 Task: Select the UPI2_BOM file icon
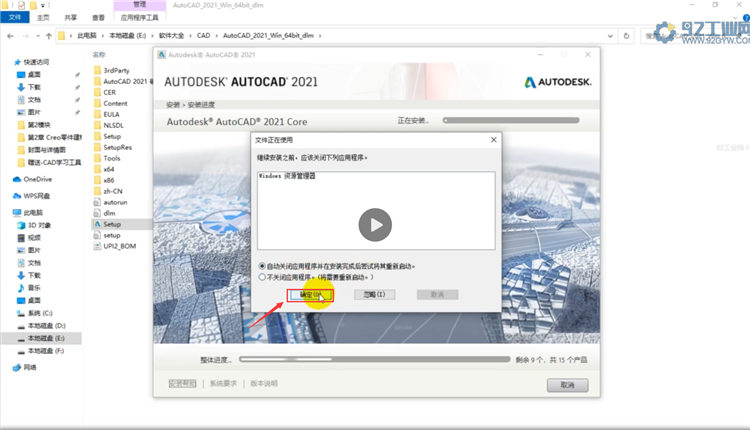click(97, 246)
